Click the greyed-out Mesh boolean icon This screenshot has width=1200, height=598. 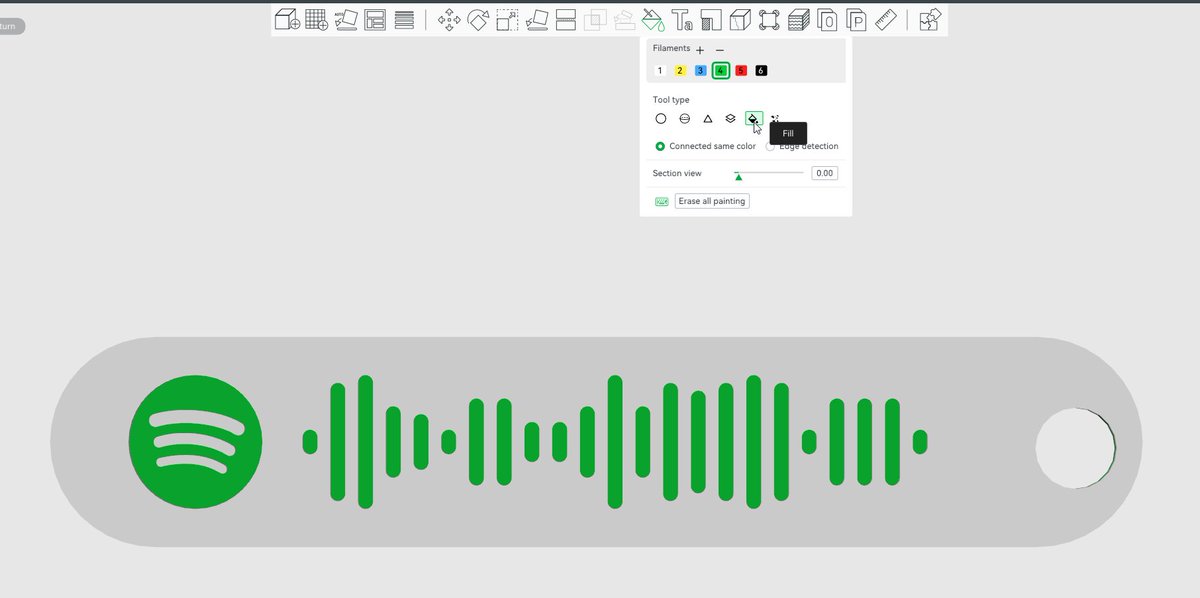pos(595,20)
